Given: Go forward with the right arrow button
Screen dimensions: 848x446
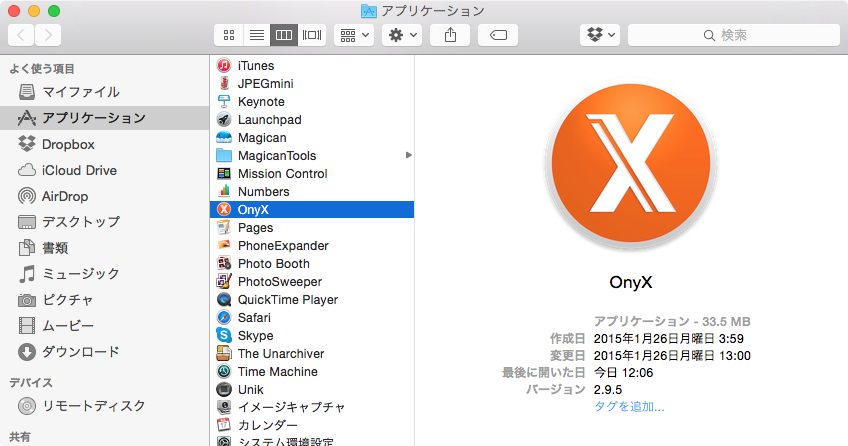Looking at the screenshot, I should [x=48, y=35].
